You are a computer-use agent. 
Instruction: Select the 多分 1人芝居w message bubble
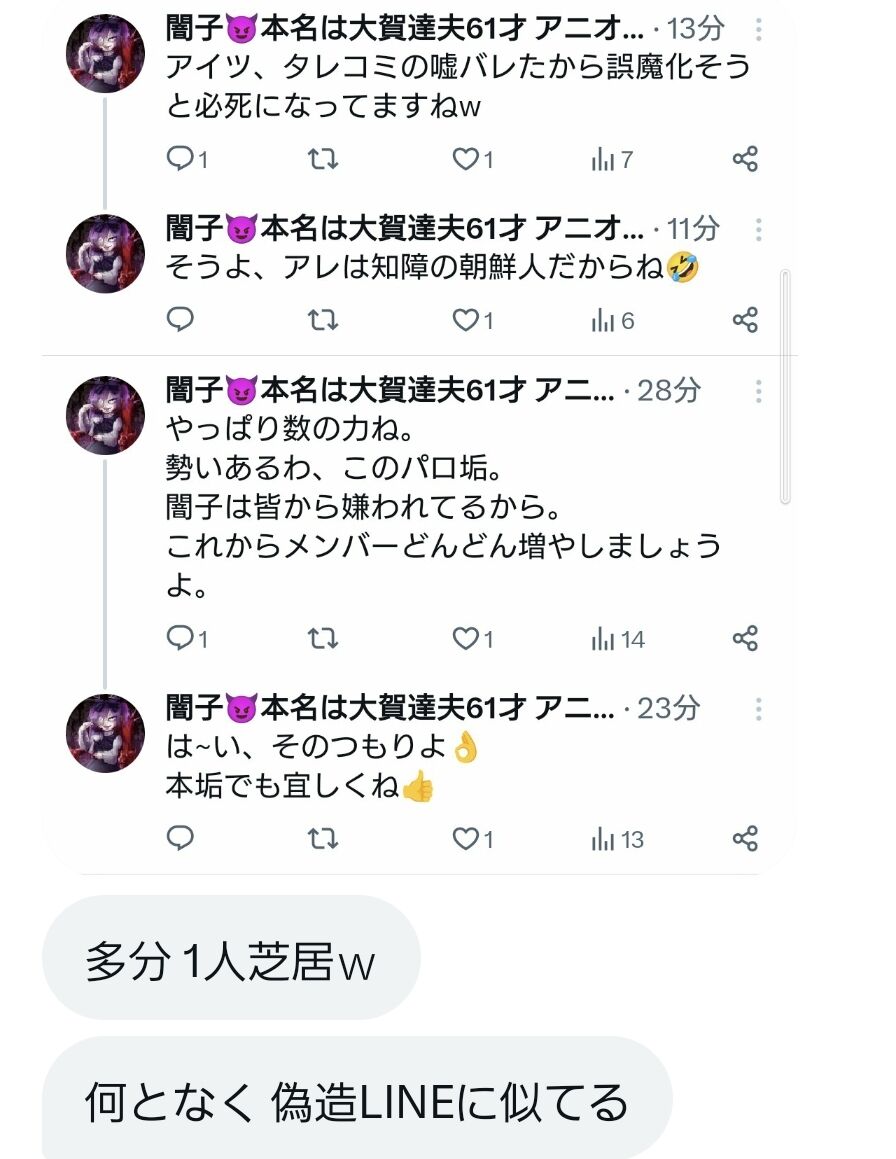pyautogui.click(x=231, y=958)
